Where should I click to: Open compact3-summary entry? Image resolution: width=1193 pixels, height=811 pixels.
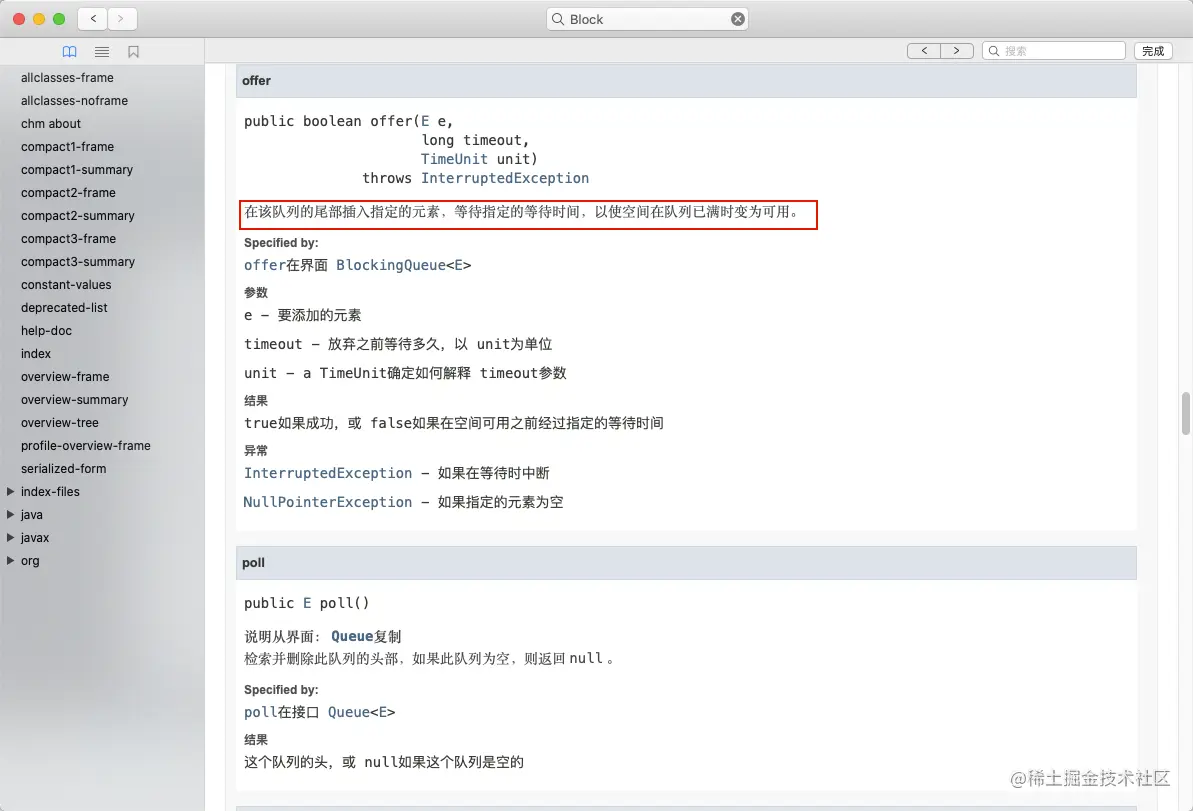[x=78, y=262]
